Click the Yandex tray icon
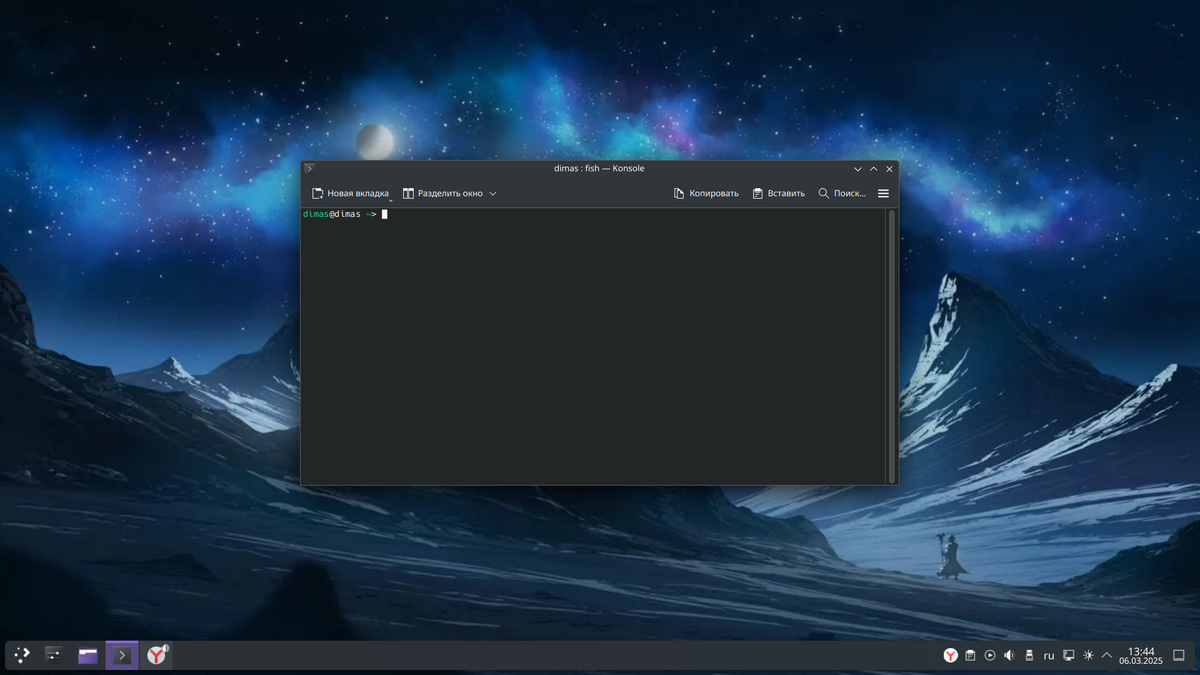 (950, 656)
